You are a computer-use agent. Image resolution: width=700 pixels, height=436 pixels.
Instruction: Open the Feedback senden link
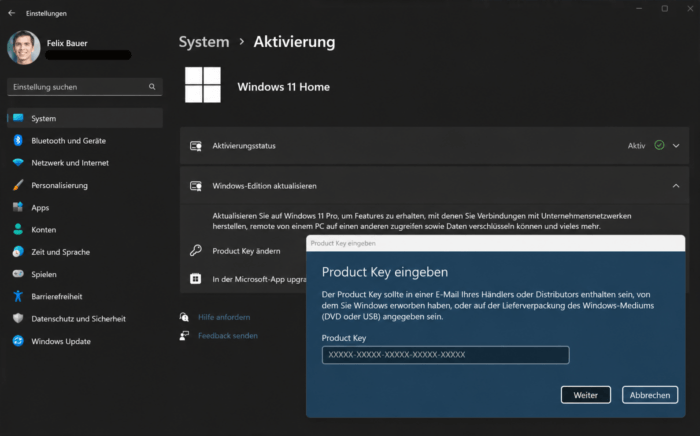(228, 336)
